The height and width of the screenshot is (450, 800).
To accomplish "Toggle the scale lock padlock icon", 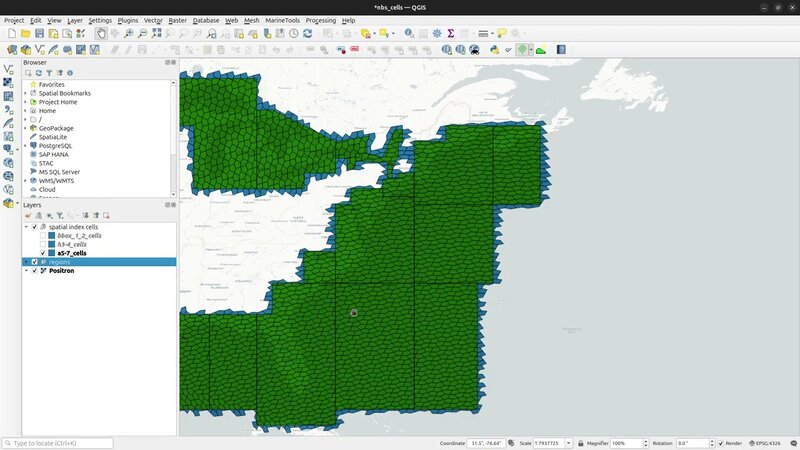I will 581,443.
